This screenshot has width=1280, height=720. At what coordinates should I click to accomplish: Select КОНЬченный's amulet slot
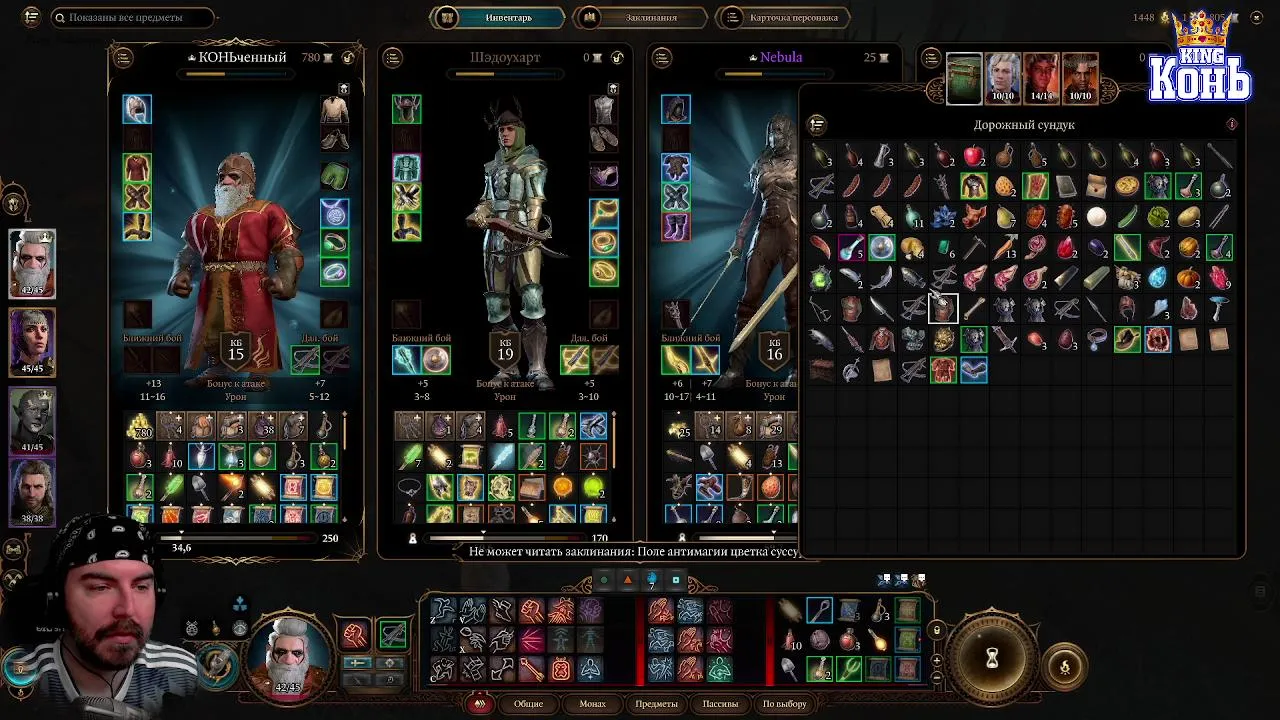click(x=334, y=213)
